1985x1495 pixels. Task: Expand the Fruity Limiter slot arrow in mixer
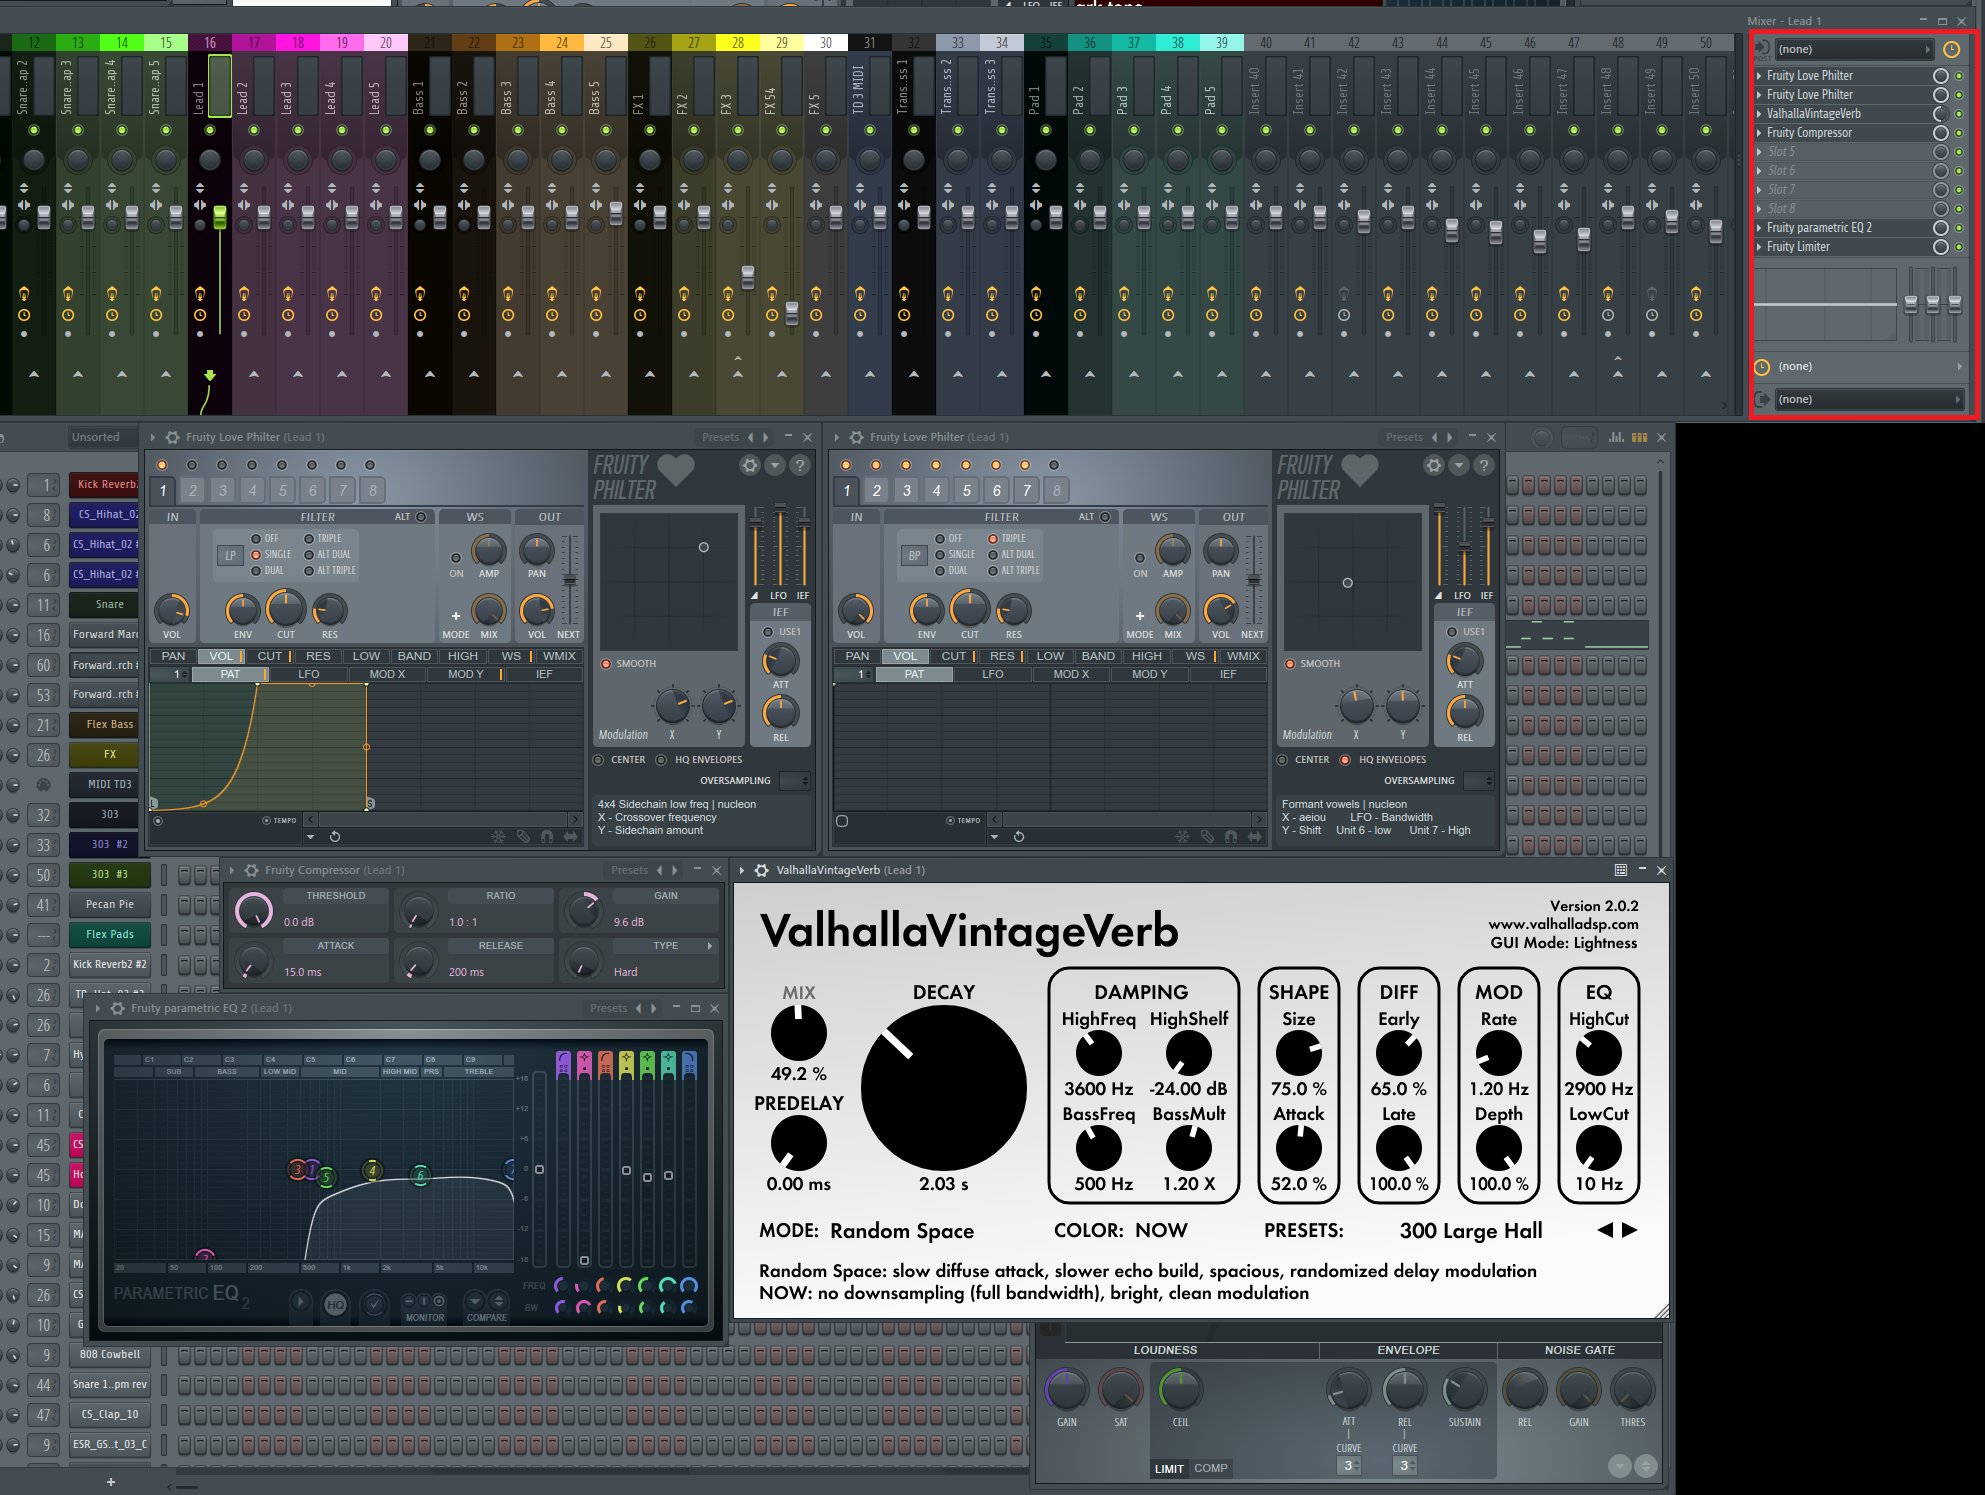pyautogui.click(x=1760, y=247)
